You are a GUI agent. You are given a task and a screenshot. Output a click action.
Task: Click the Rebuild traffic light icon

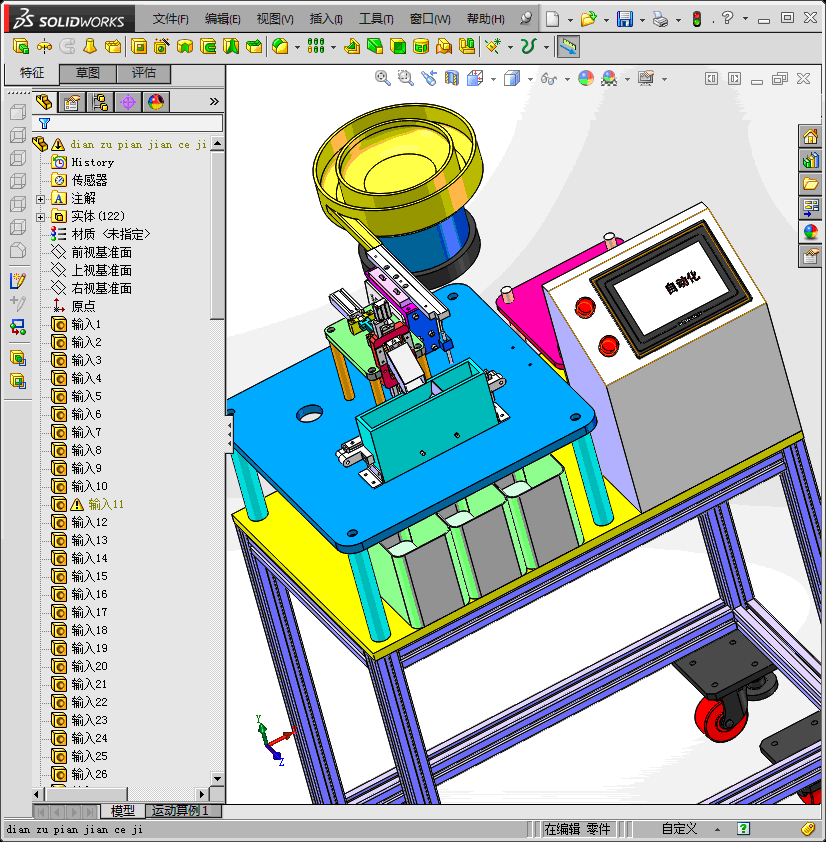(x=697, y=19)
